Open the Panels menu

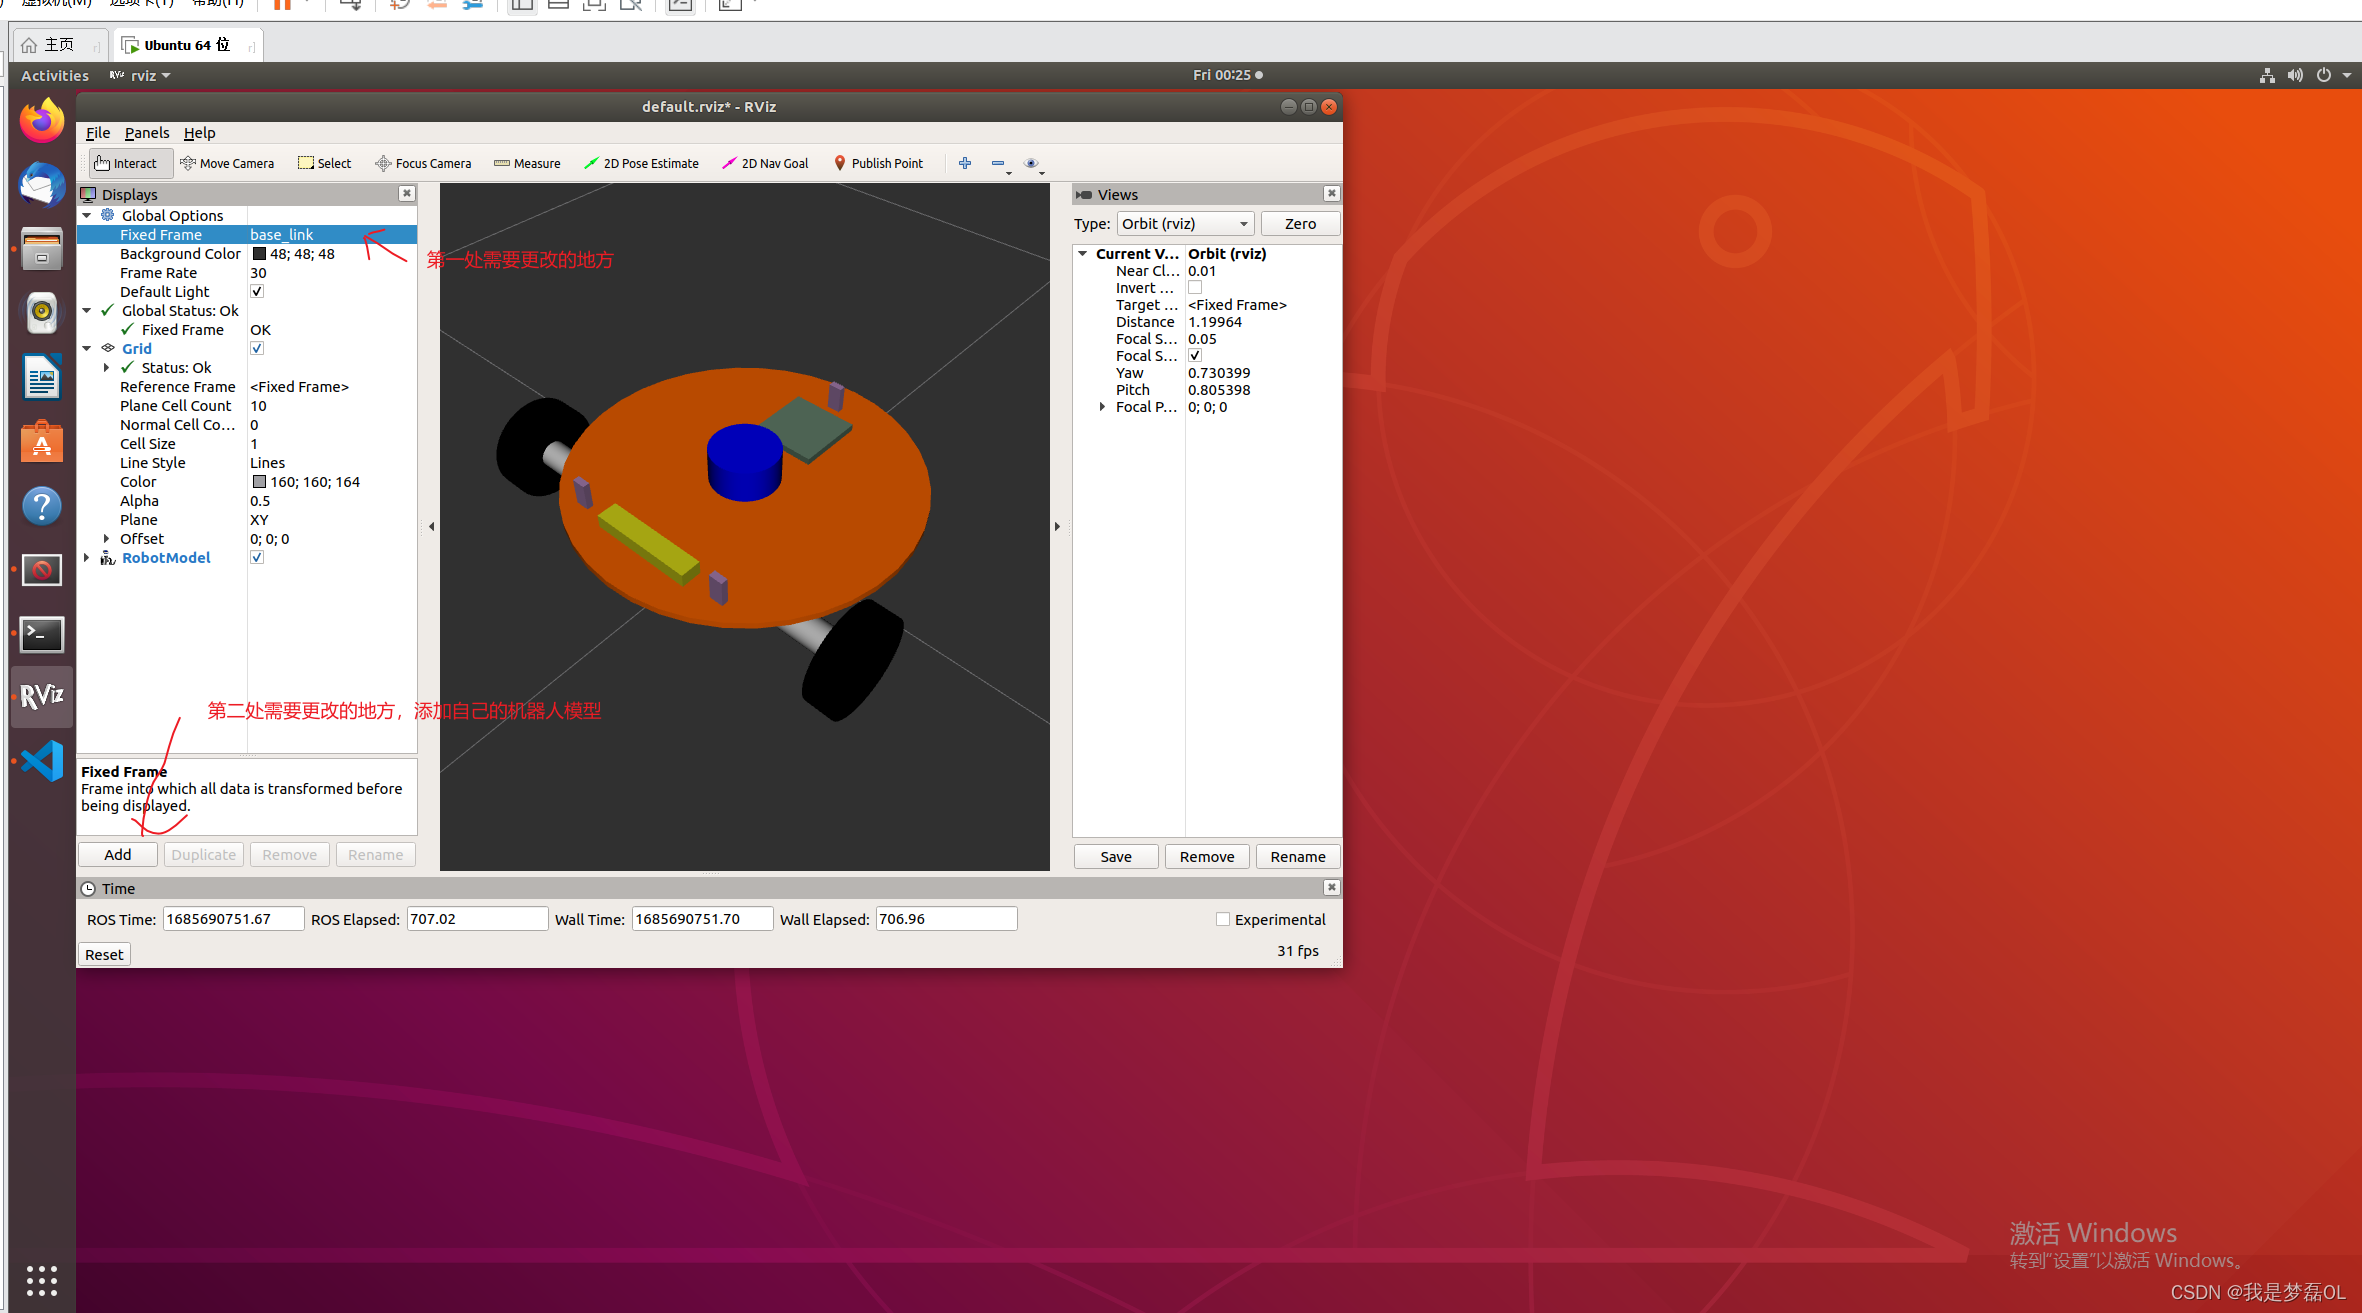(146, 133)
